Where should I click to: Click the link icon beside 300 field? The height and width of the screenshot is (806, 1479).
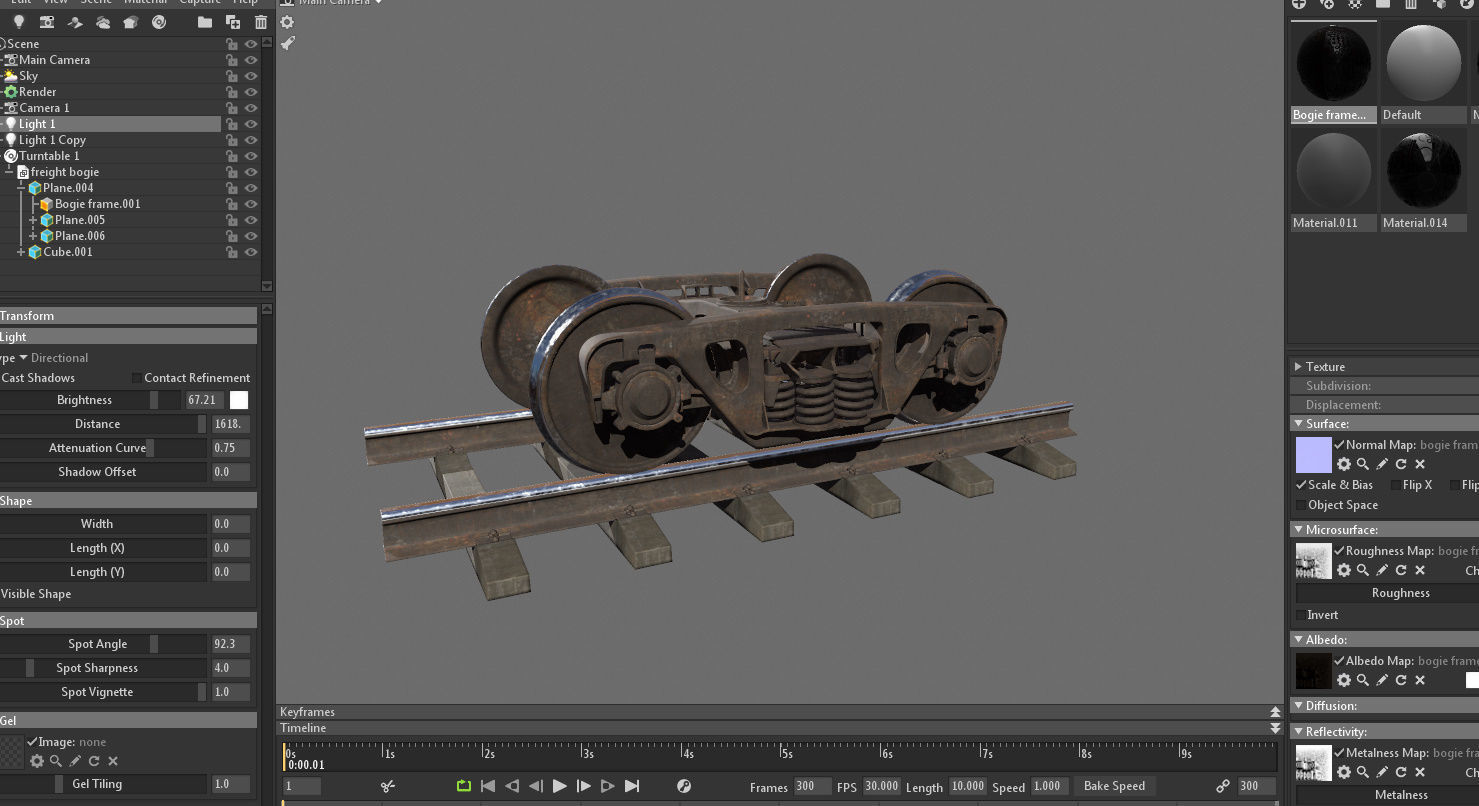[x=1223, y=786]
